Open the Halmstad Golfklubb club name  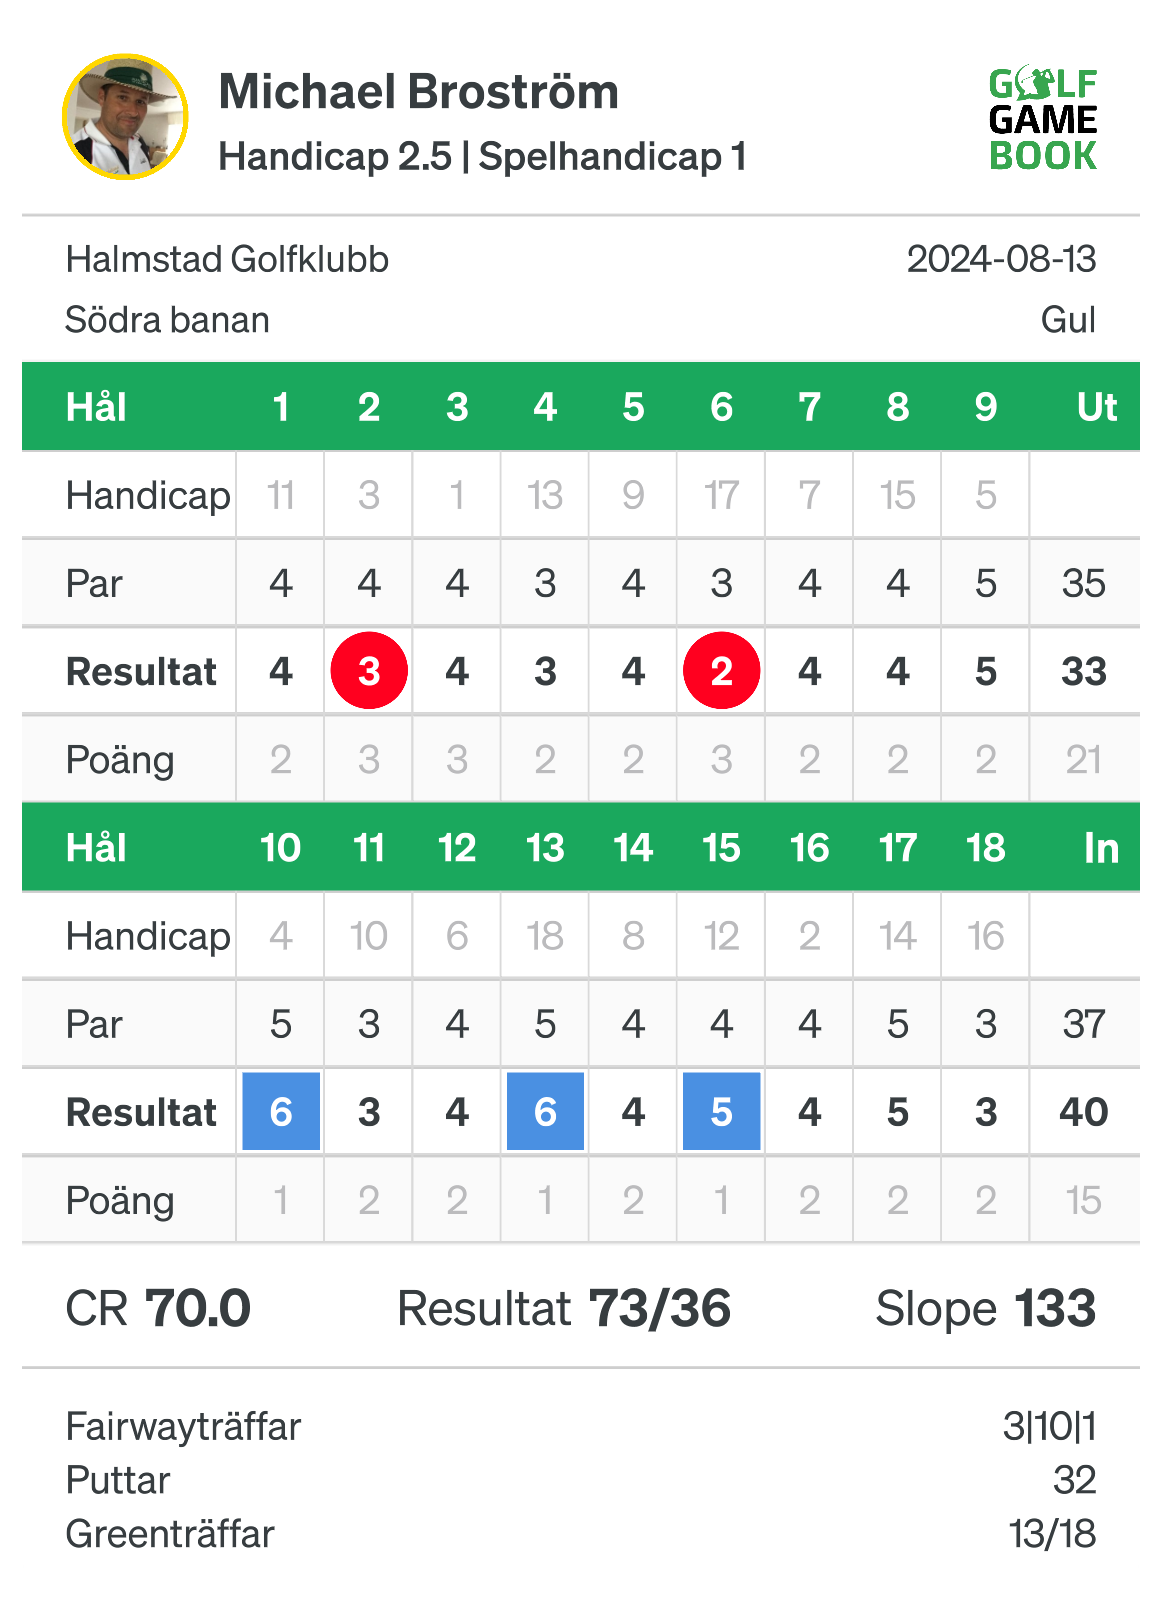tap(227, 260)
